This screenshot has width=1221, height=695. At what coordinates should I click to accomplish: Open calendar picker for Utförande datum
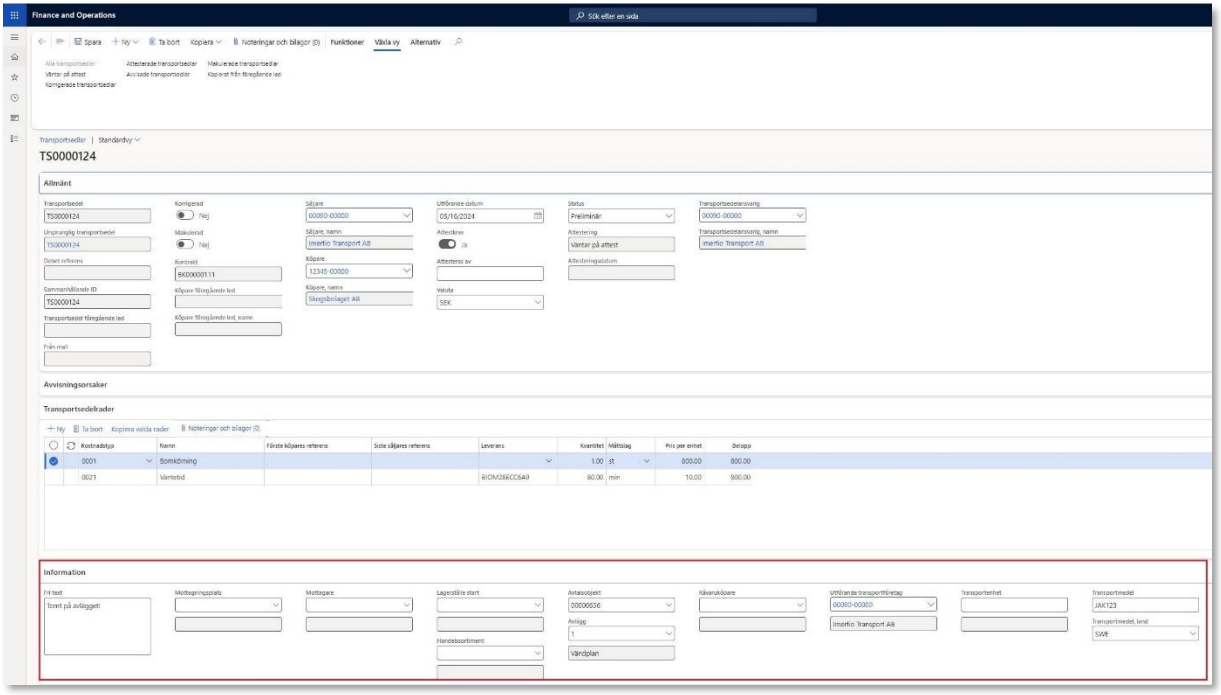click(538, 215)
